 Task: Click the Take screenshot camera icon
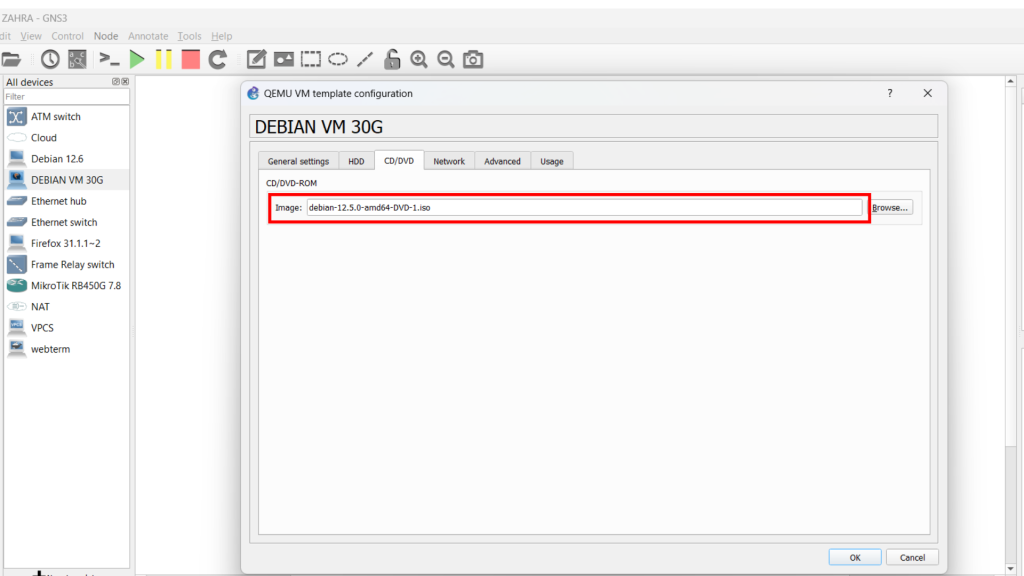473,60
